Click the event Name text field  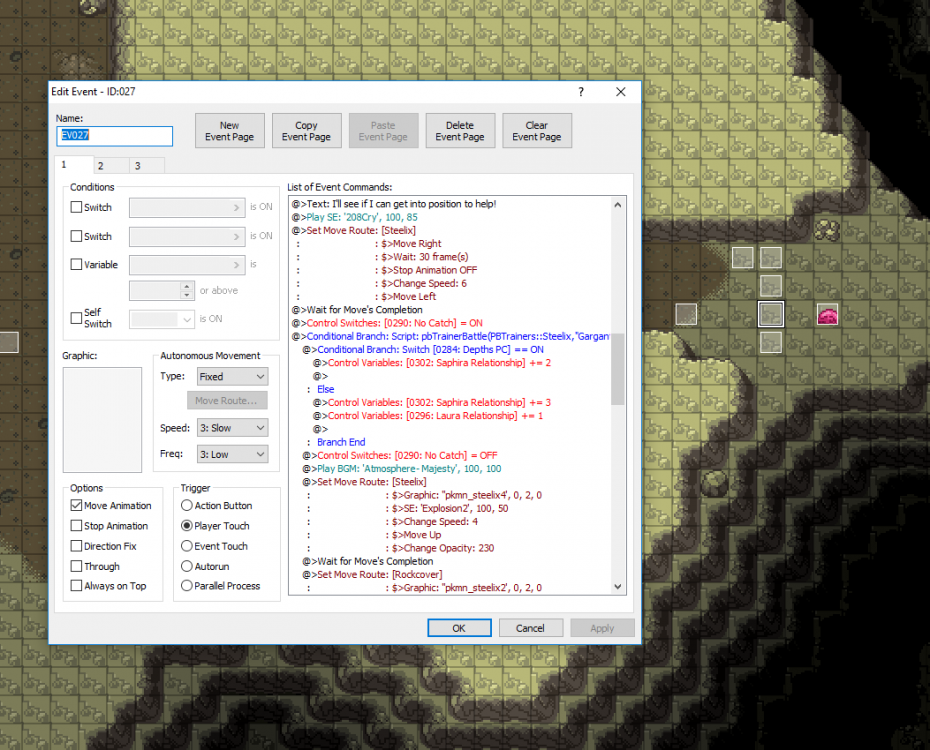tap(114, 136)
